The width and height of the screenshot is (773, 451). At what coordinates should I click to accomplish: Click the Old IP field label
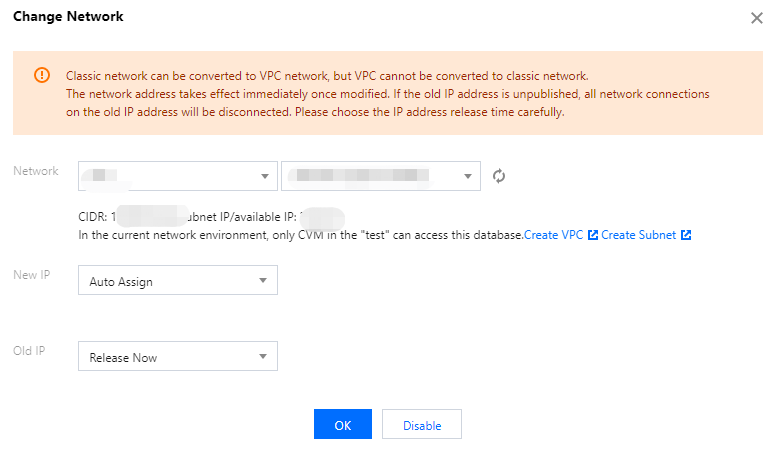(x=29, y=351)
